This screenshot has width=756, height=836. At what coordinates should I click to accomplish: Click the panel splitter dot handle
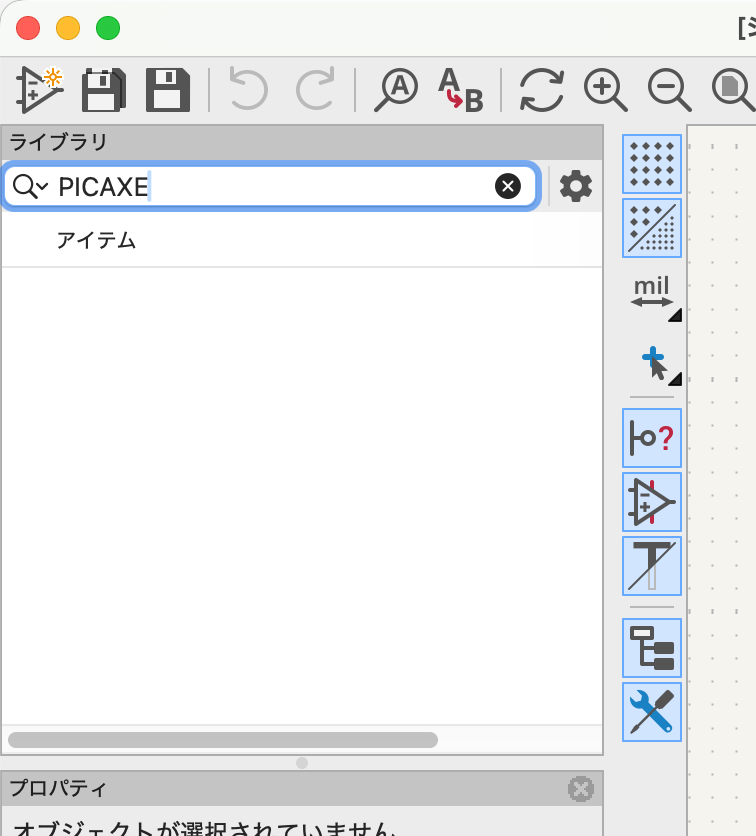pyautogui.click(x=302, y=763)
